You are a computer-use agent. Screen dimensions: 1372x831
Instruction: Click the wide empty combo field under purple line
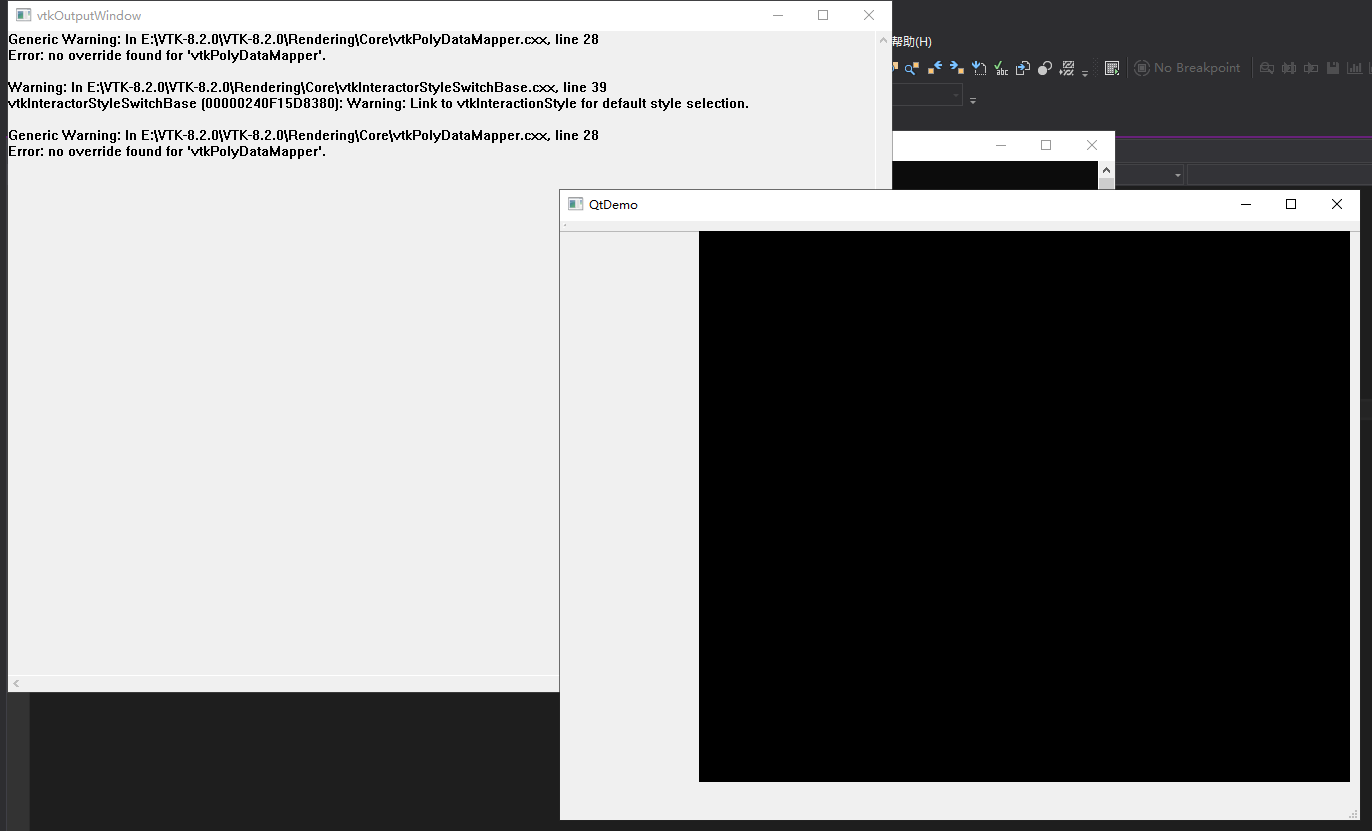pos(1279,175)
